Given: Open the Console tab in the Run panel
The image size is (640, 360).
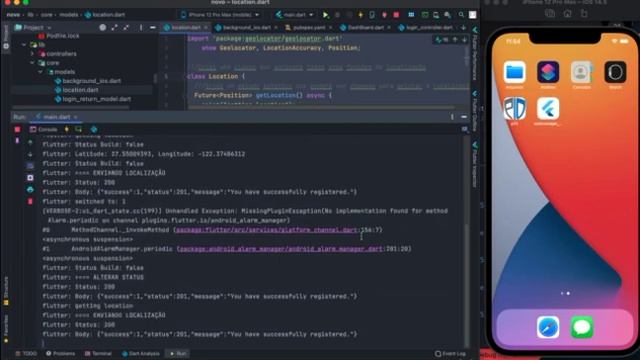Looking at the screenshot, I should pyautogui.click(x=44, y=129).
